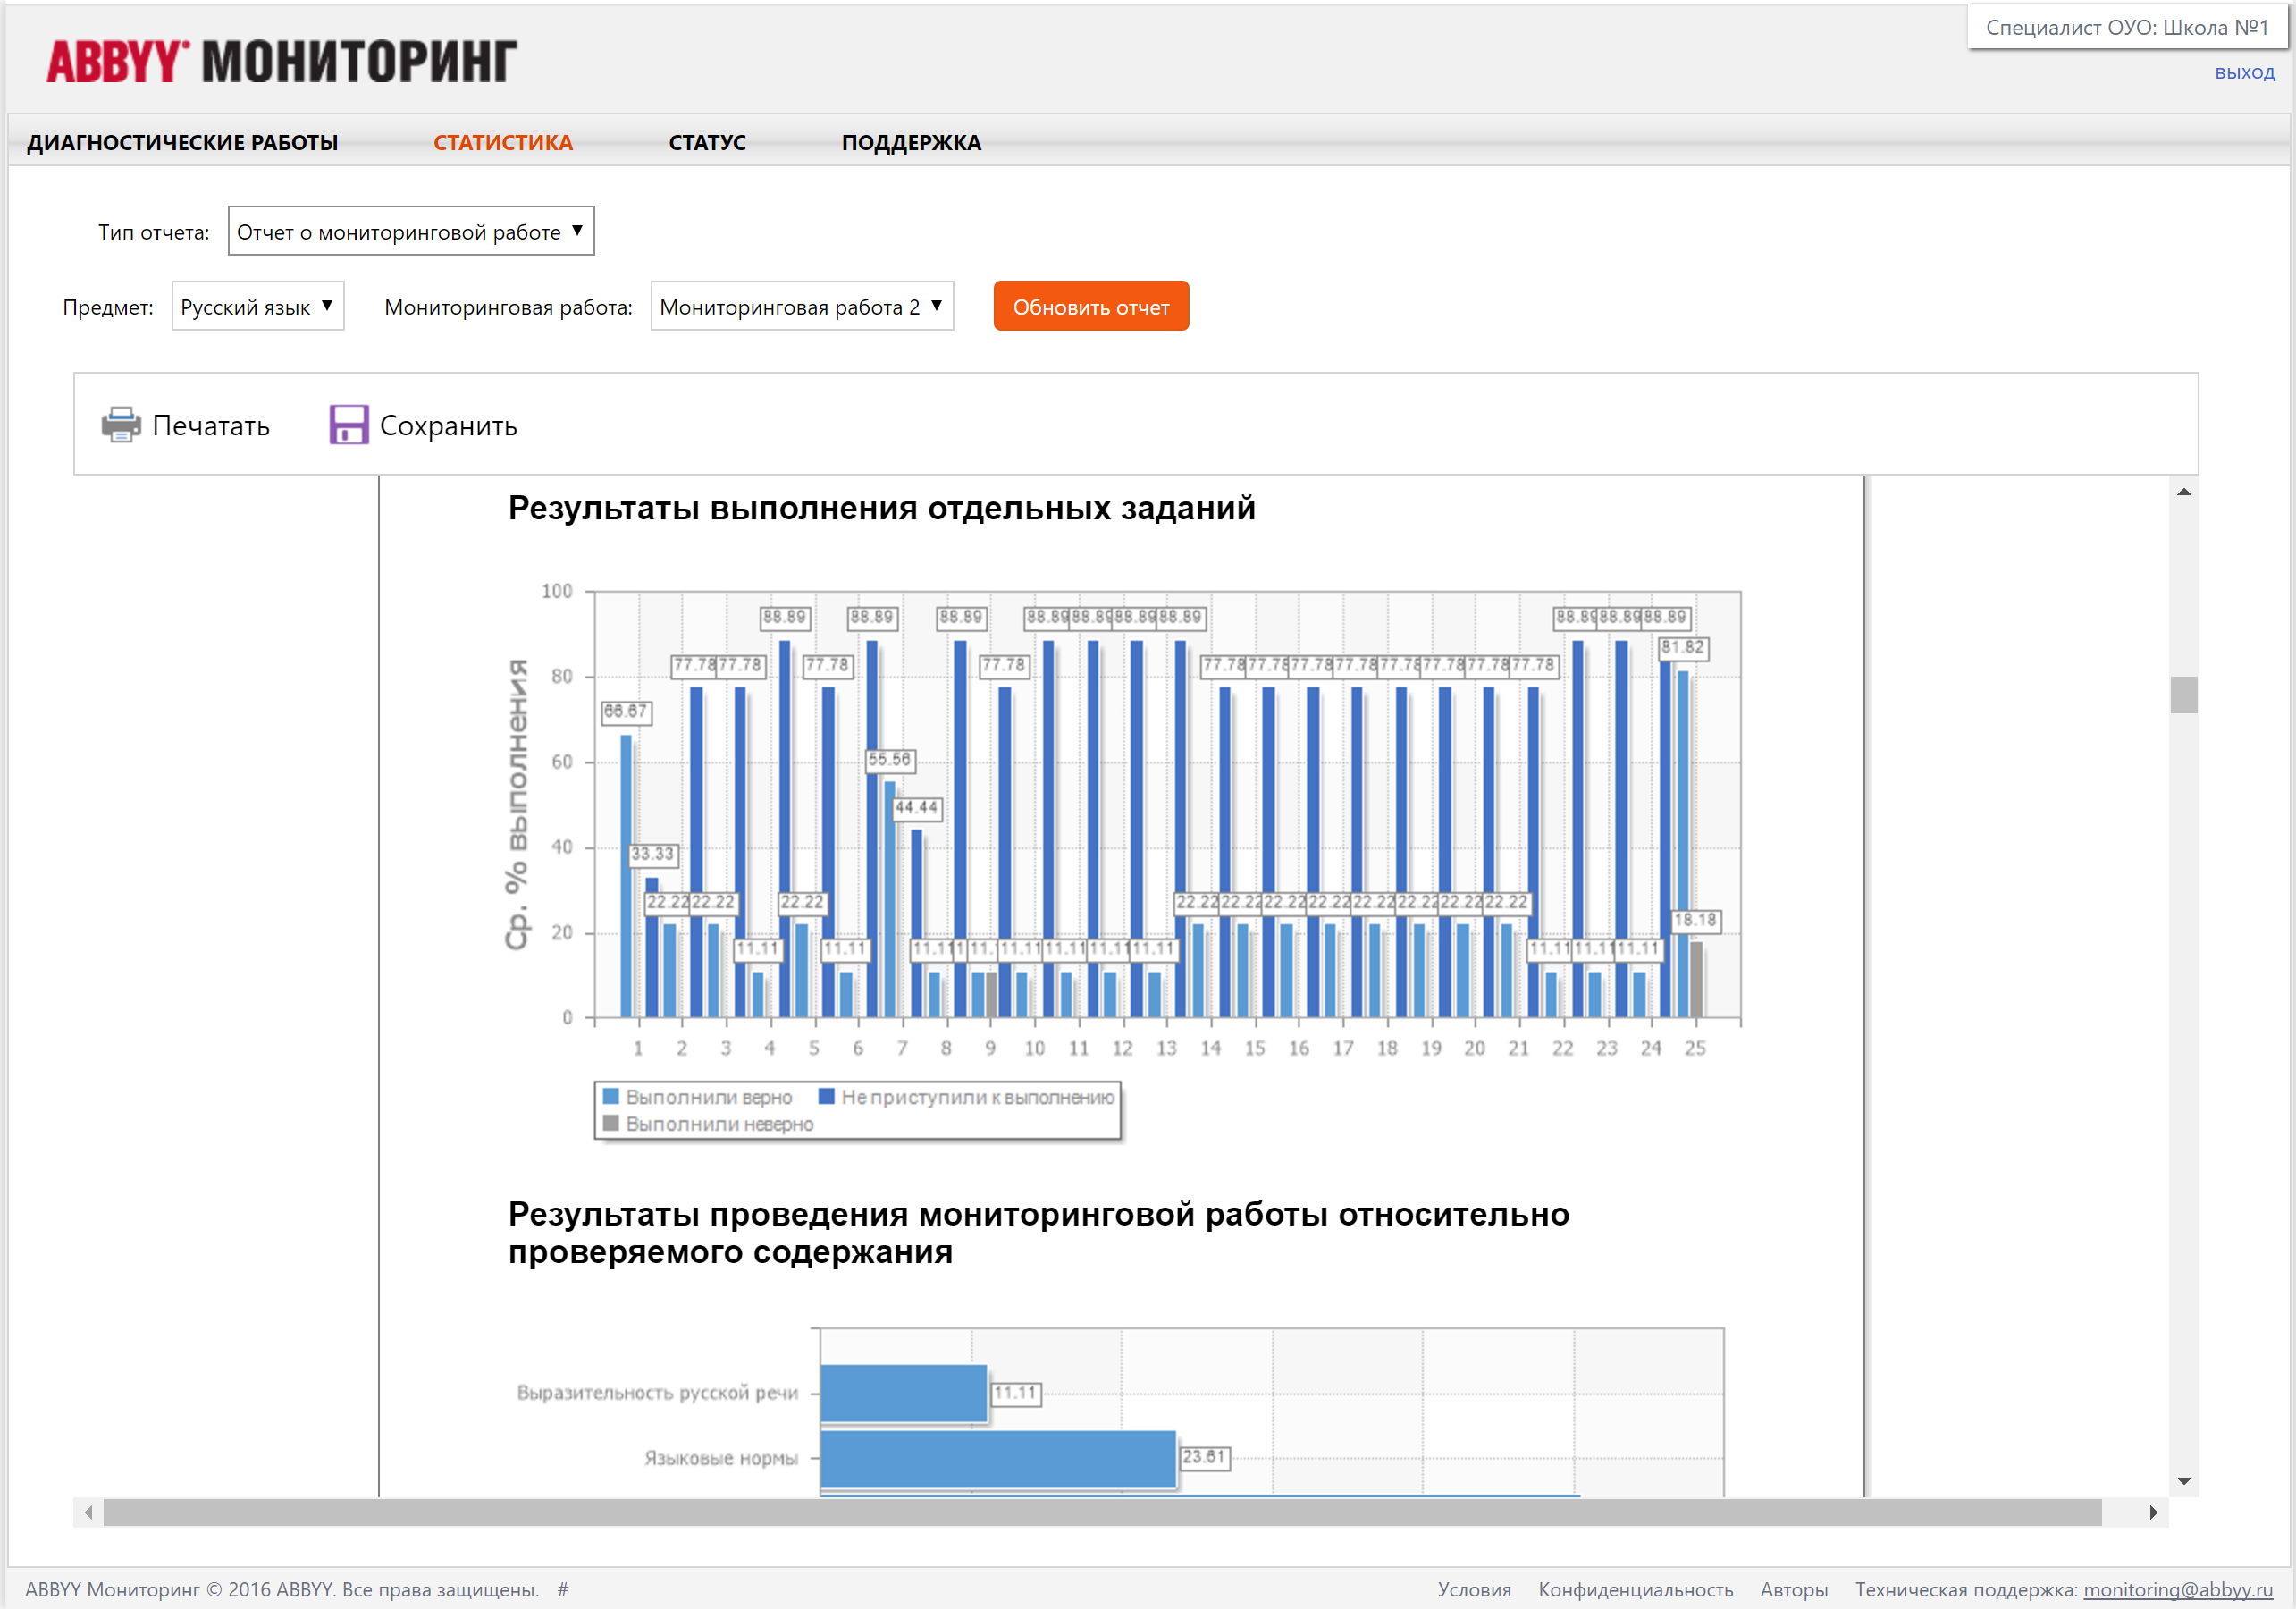The width and height of the screenshot is (2296, 1609).
Task: Click the printer icon
Action: pyautogui.click(x=121, y=425)
